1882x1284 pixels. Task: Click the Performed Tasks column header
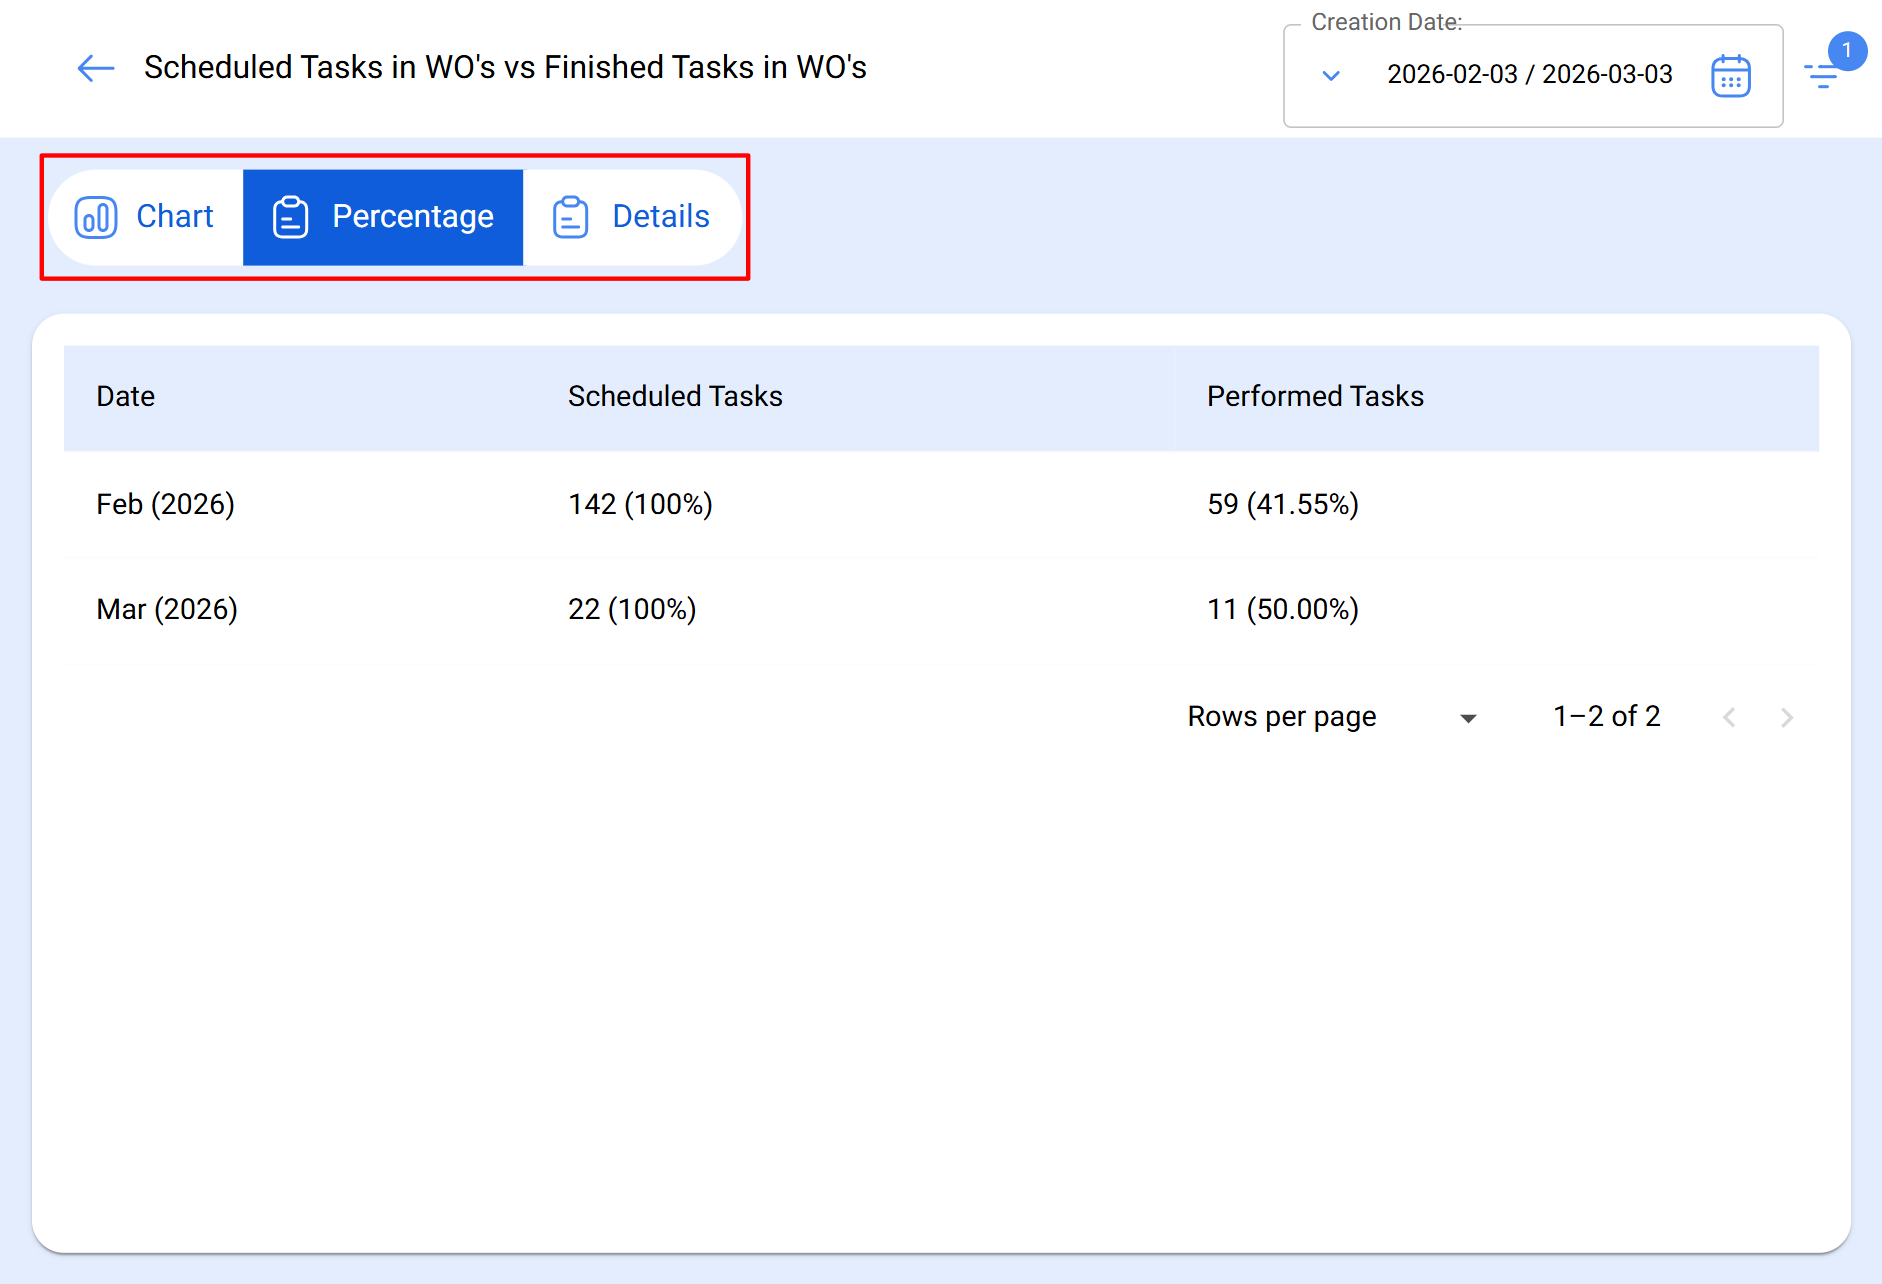tap(1315, 397)
